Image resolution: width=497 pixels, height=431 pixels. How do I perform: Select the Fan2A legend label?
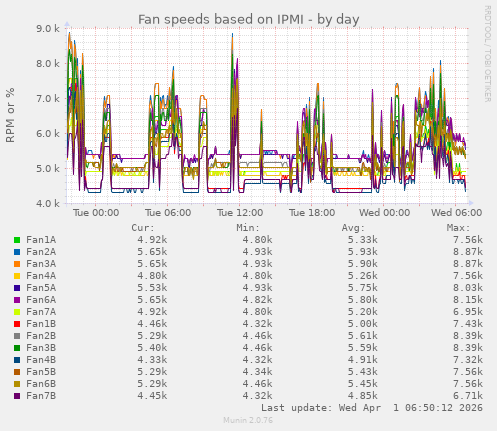(x=41, y=252)
